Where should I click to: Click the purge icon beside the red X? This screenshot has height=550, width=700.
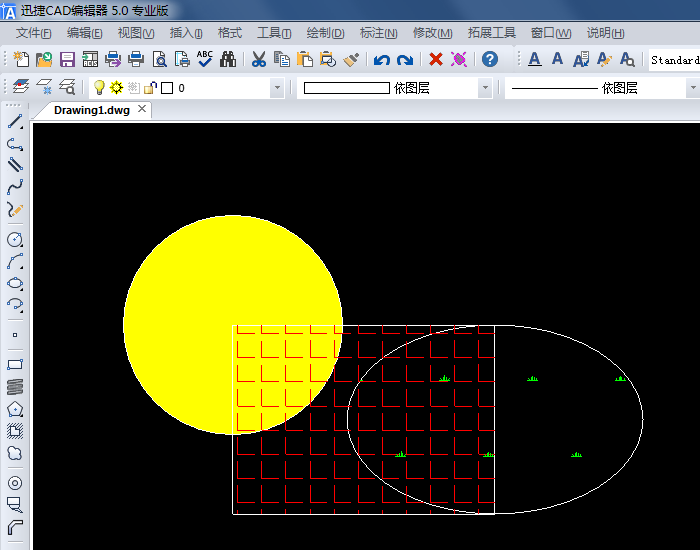(x=458, y=59)
